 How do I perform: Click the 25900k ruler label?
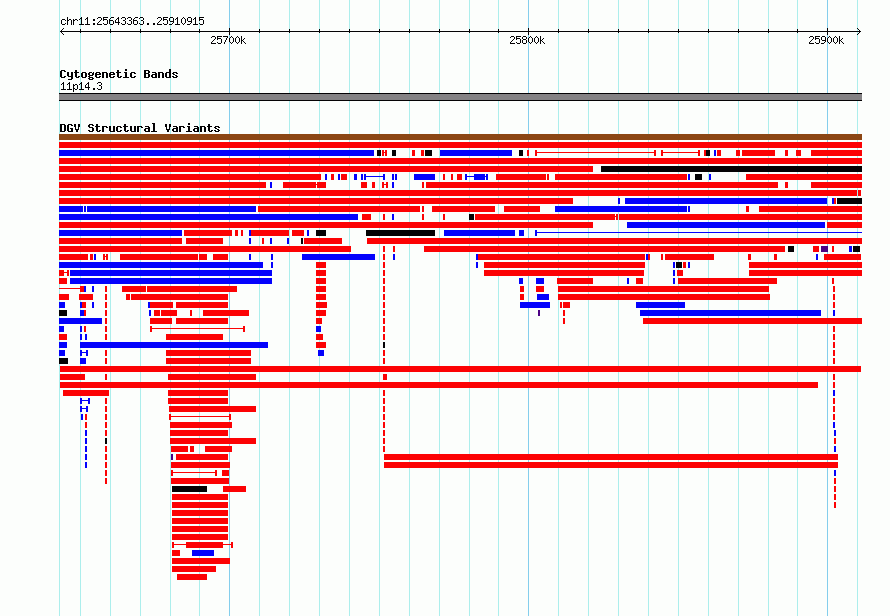pyautogui.click(x=826, y=40)
